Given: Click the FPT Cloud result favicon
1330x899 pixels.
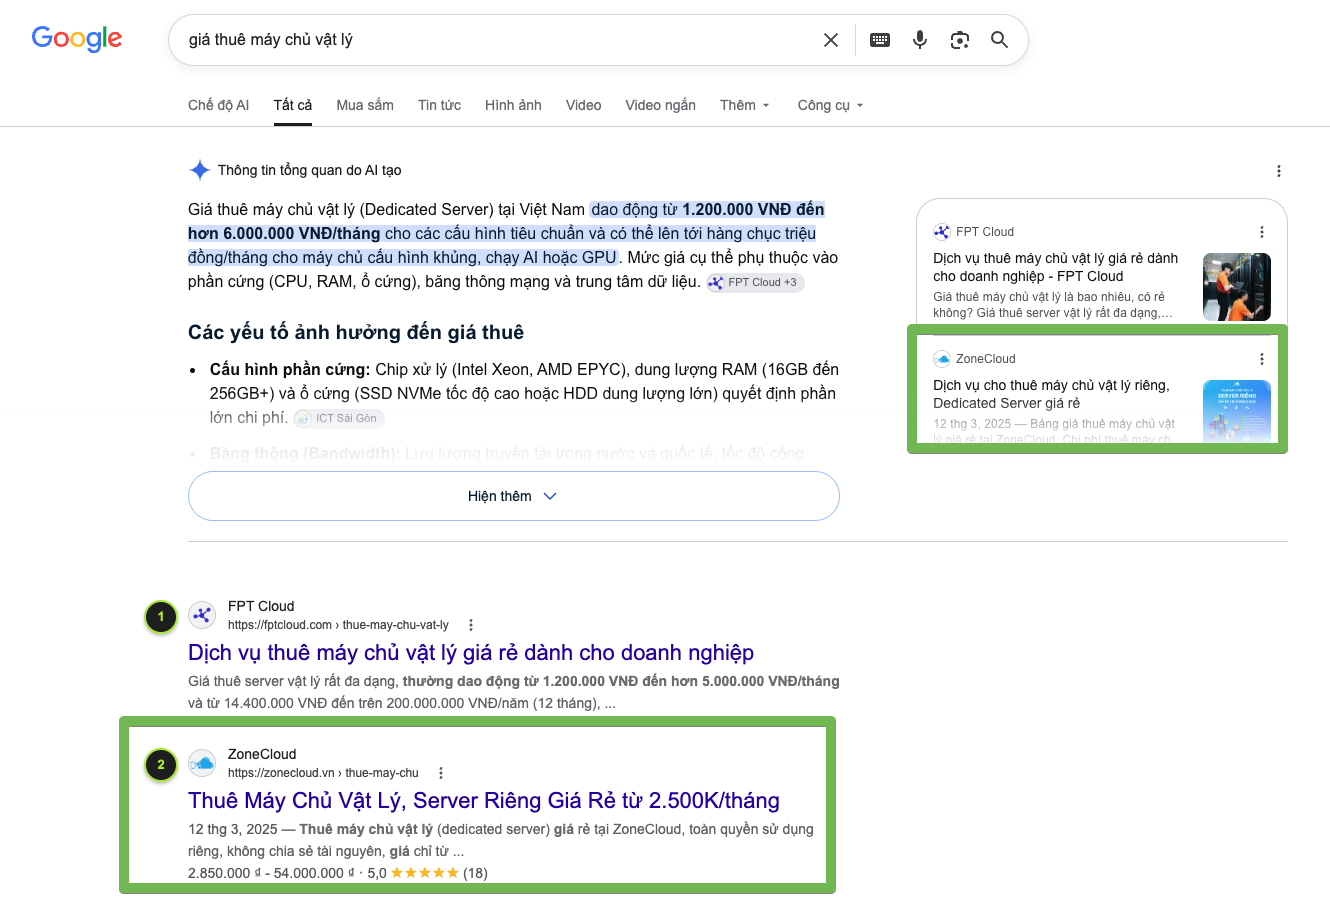Looking at the screenshot, I should [202, 615].
